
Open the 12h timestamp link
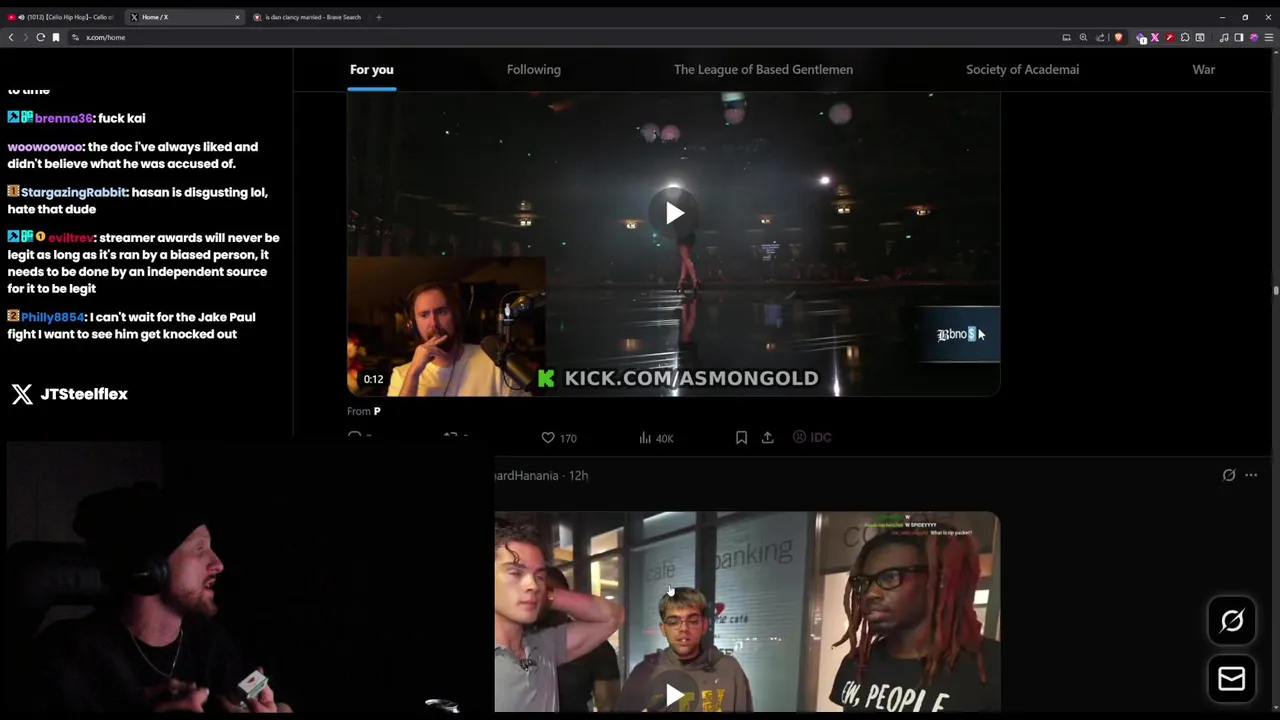579,475
